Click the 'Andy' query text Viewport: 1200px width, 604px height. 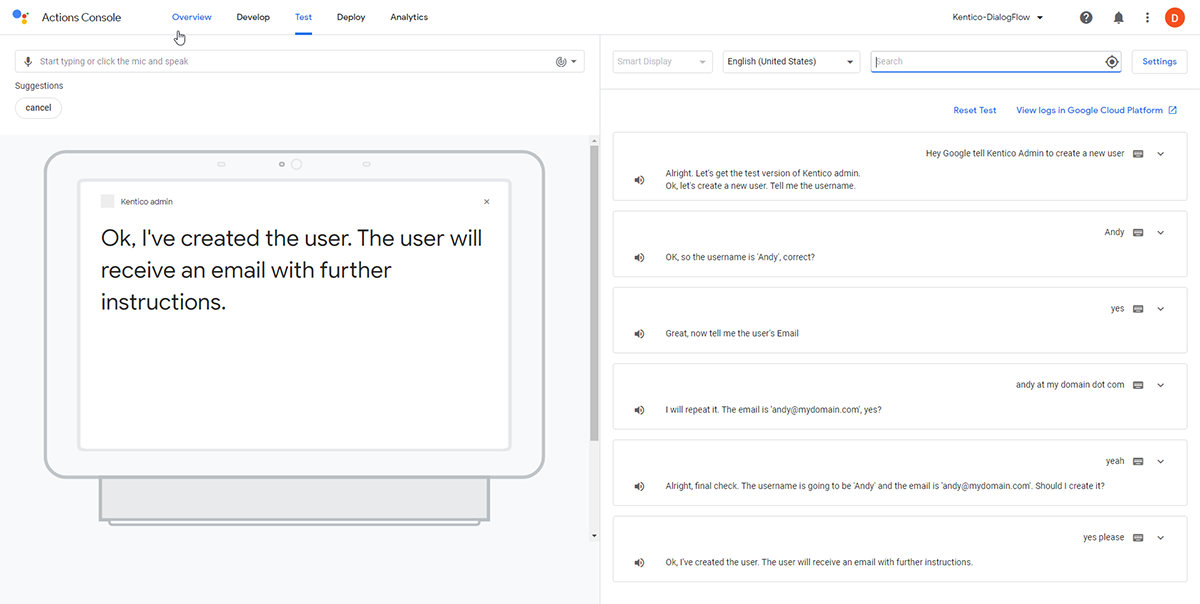(x=1114, y=232)
